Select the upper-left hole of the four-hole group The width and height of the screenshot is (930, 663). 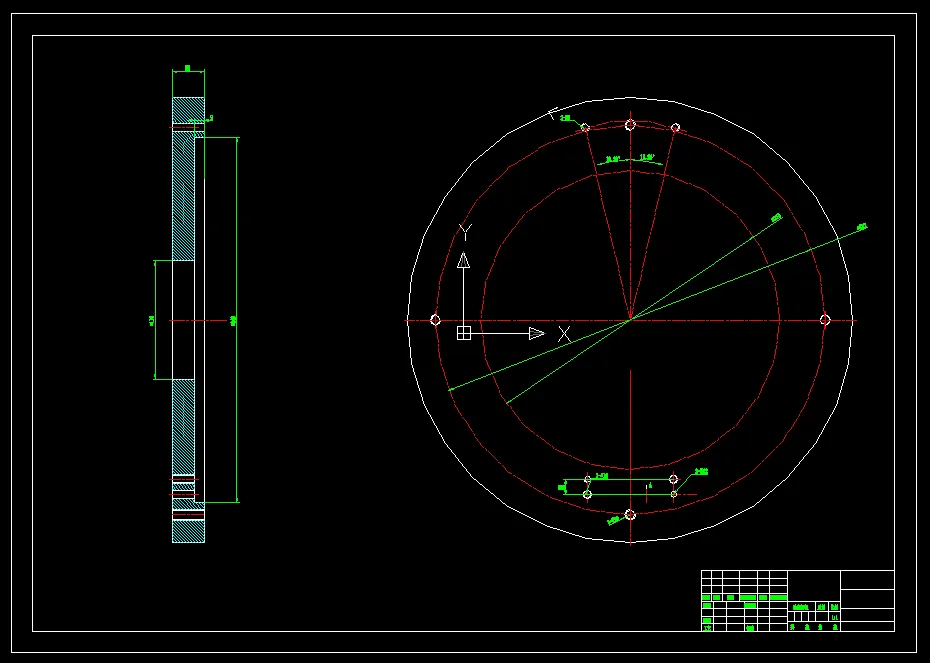[587, 479]
